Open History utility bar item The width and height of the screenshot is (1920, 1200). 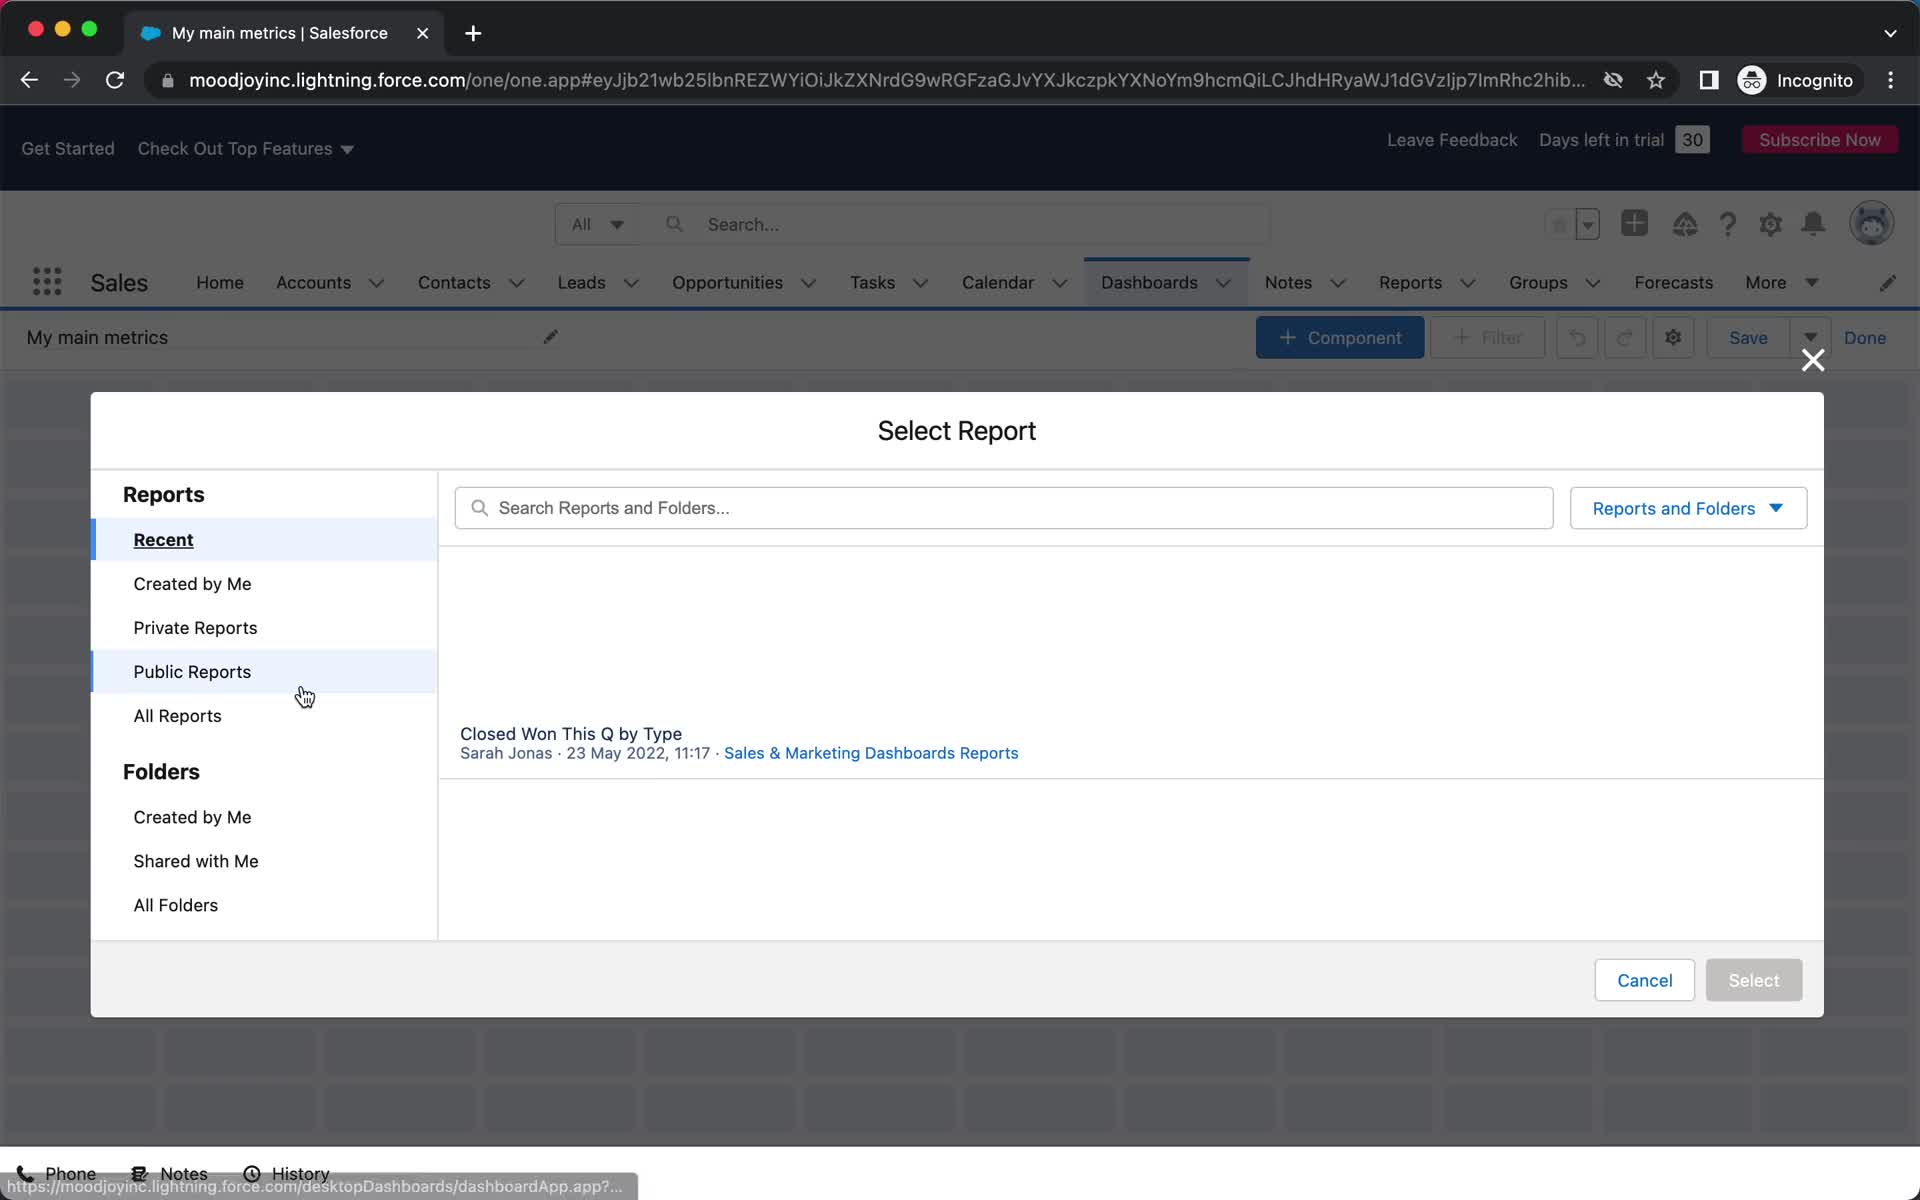pos(287,1173)
